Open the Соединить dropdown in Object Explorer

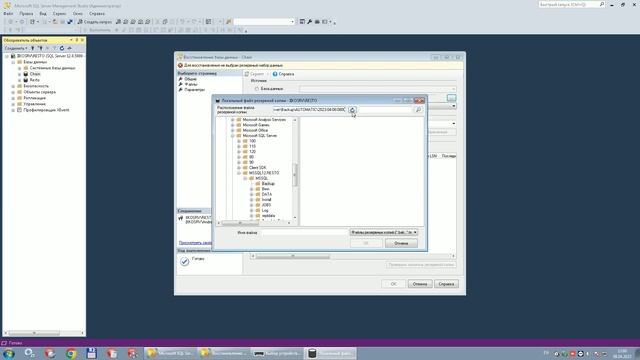click(16, 48)
